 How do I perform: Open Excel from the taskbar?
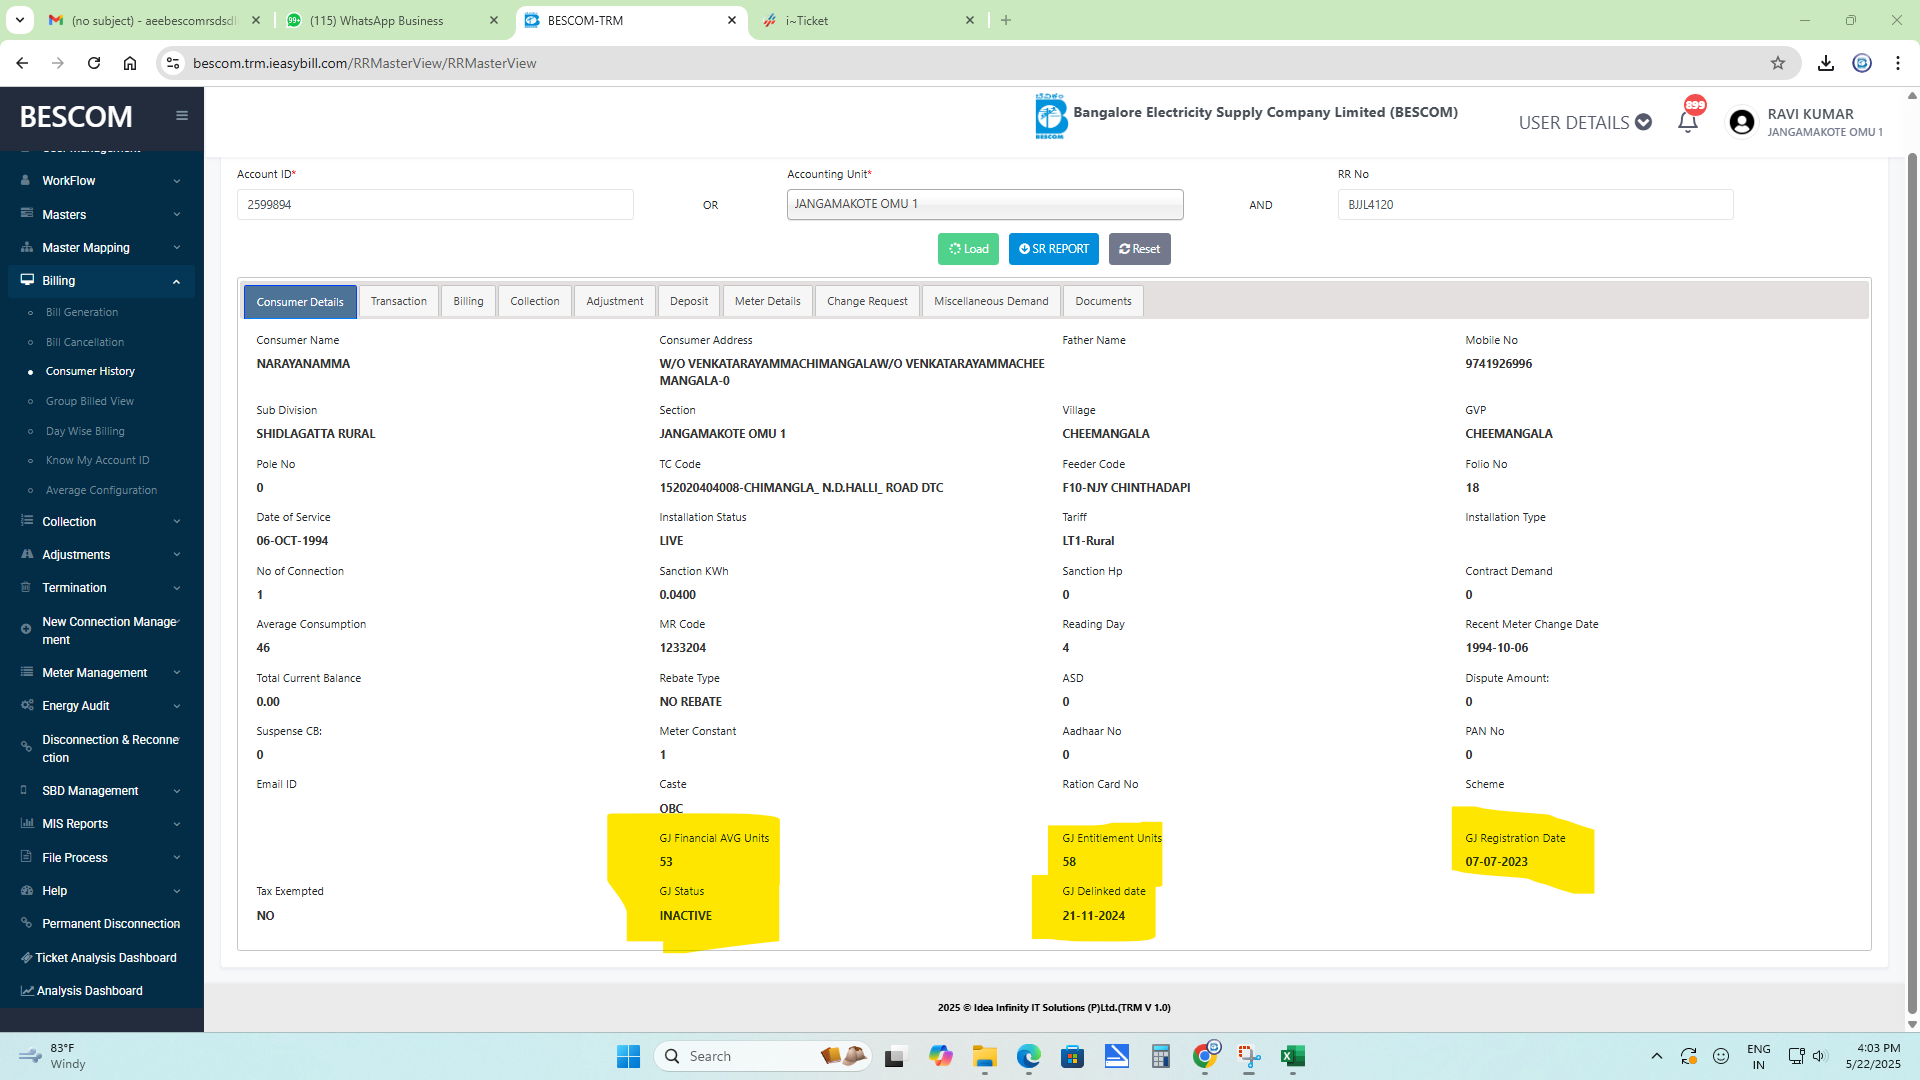click(x=1292, y=1056)
